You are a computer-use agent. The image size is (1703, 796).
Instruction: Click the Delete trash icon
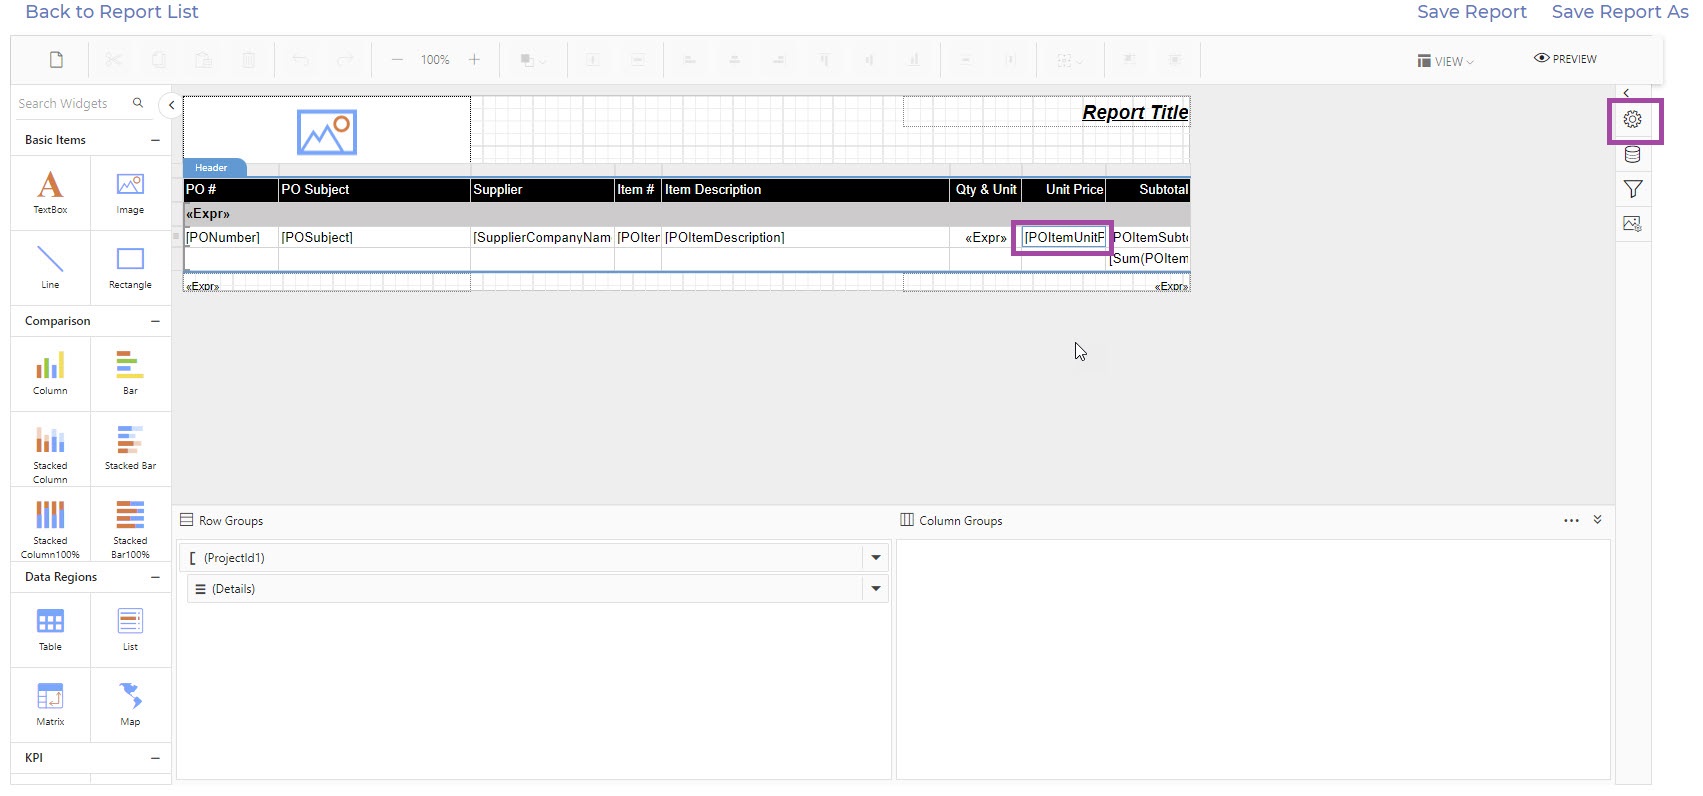(248, 60)
